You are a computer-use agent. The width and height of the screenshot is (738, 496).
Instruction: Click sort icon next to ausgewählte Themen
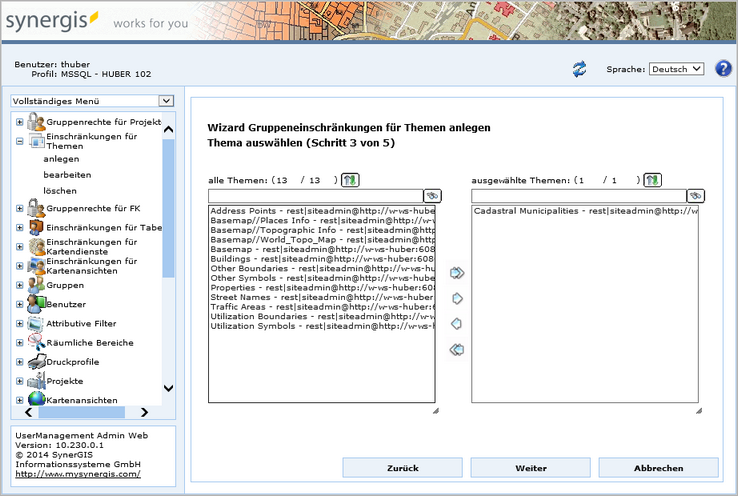pos(652,180)
